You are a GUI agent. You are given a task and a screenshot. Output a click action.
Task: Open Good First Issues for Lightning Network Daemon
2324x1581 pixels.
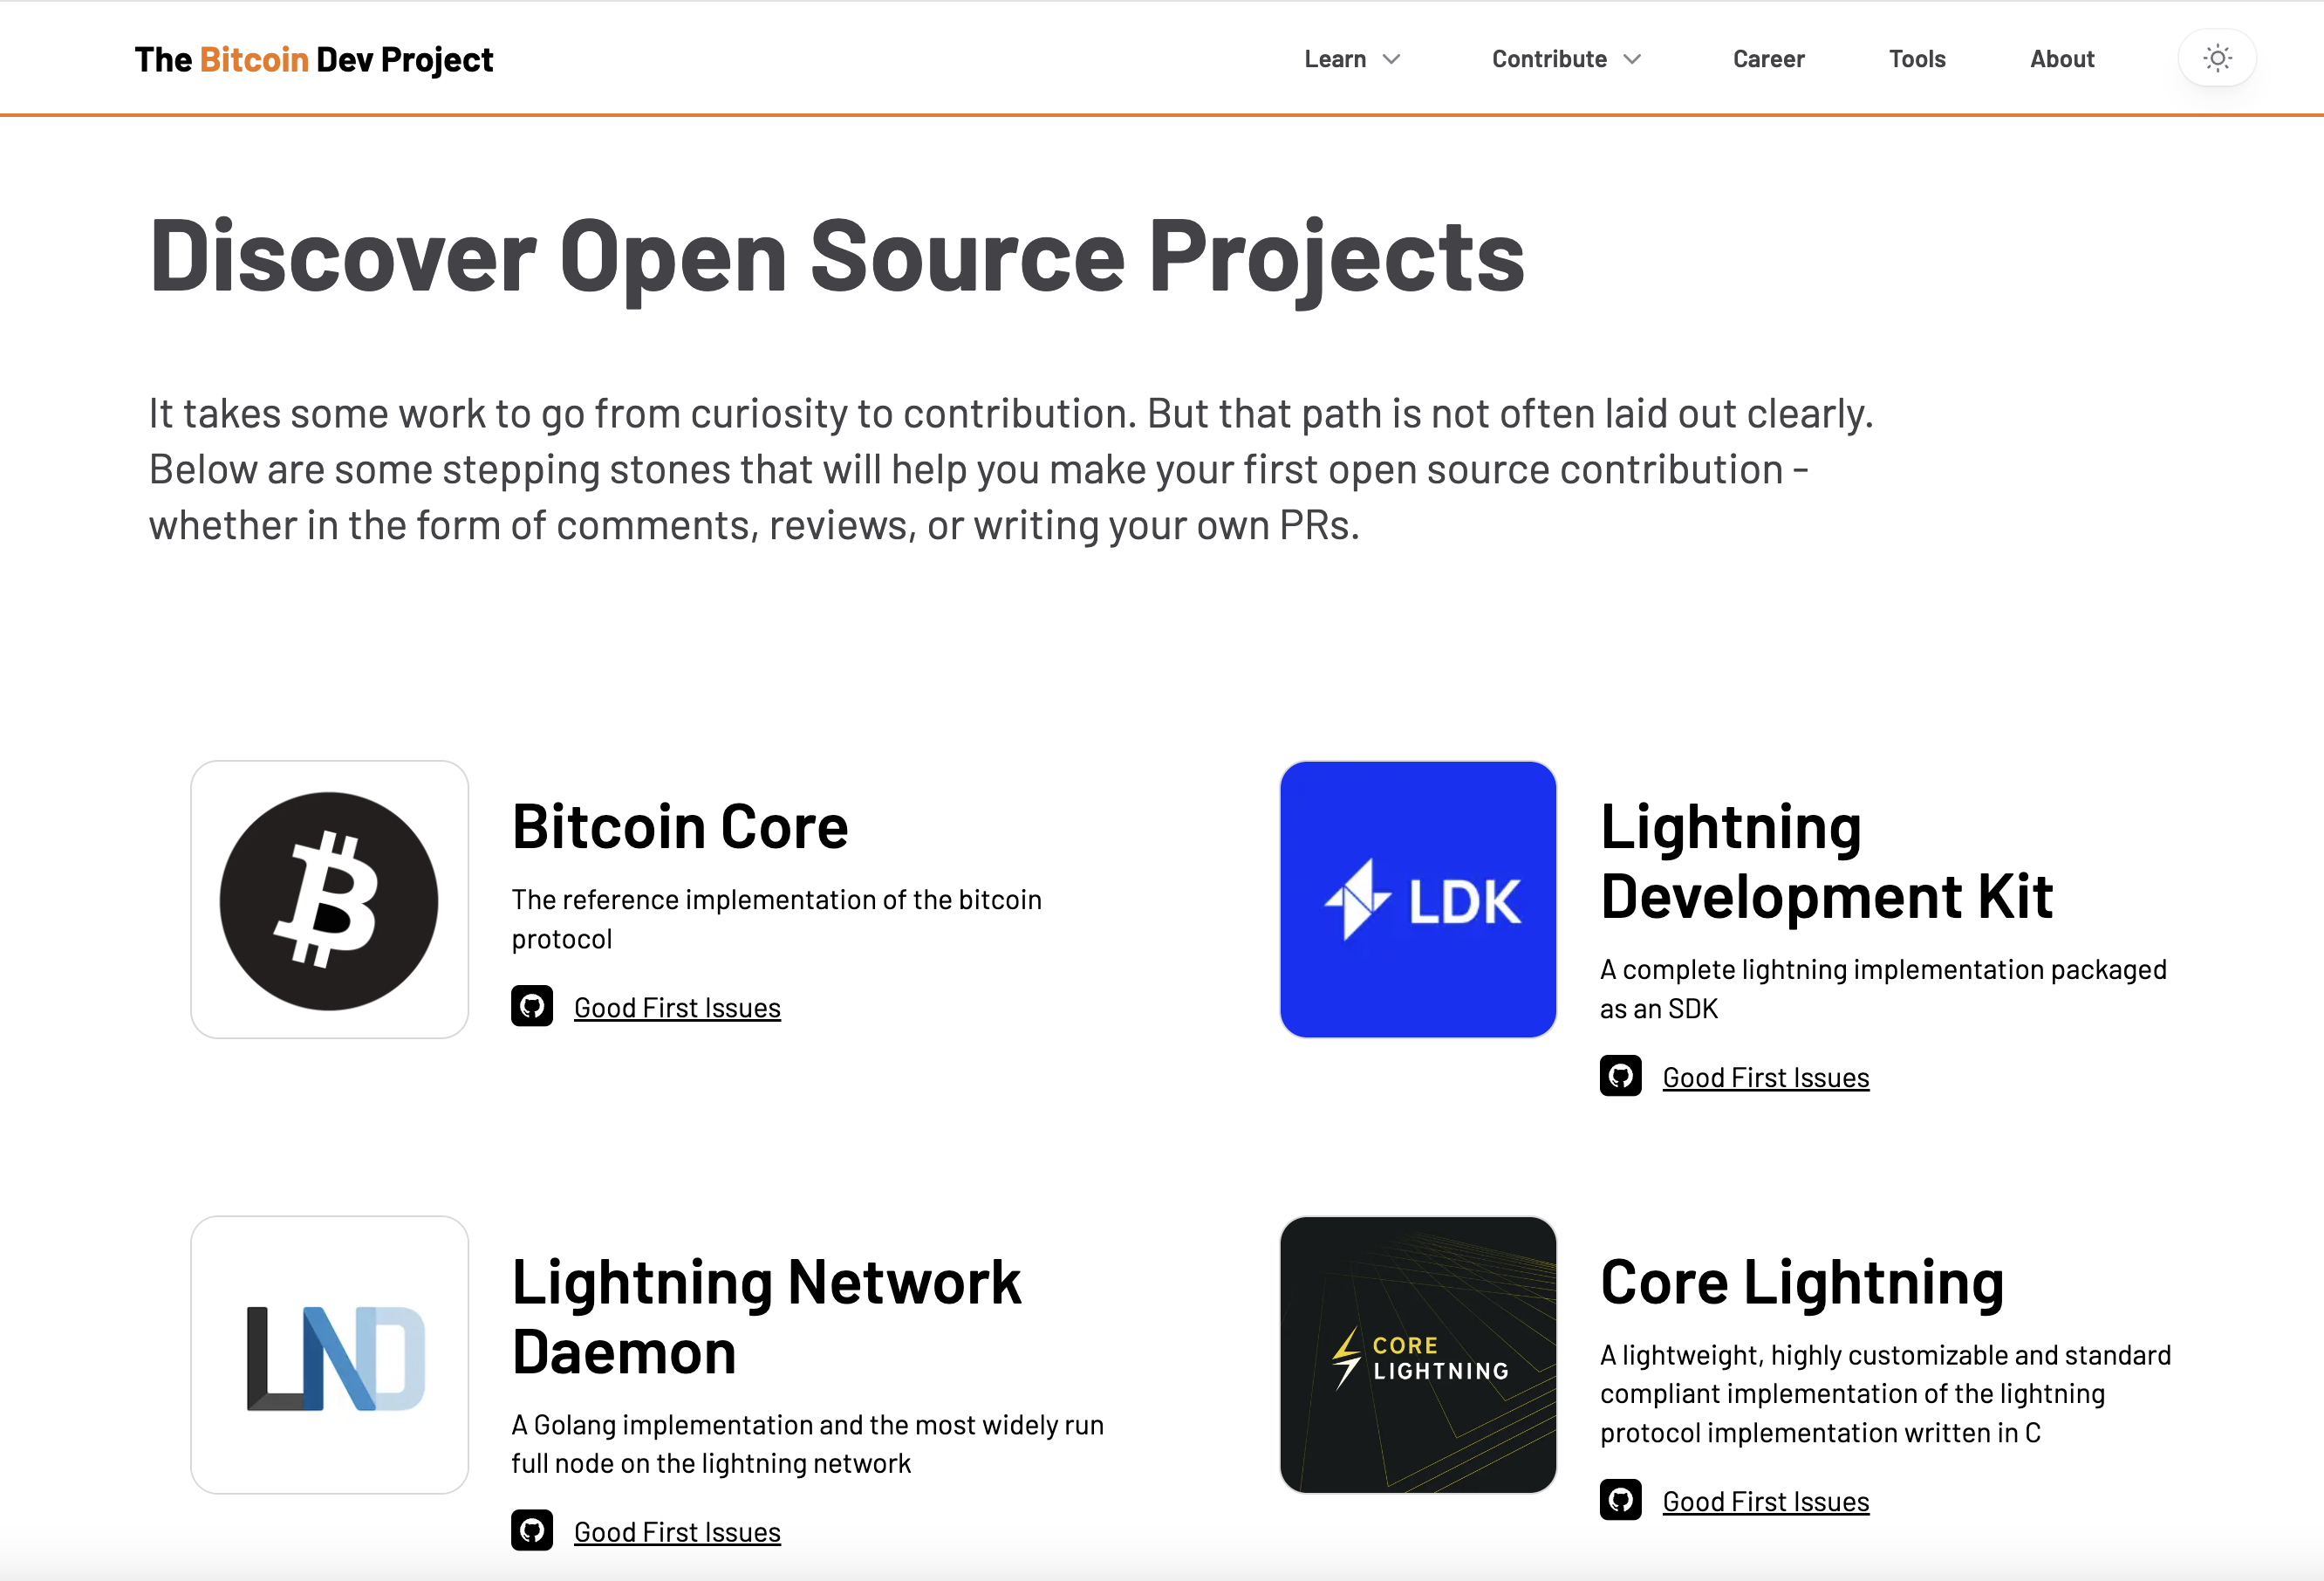coord(677,1531)
